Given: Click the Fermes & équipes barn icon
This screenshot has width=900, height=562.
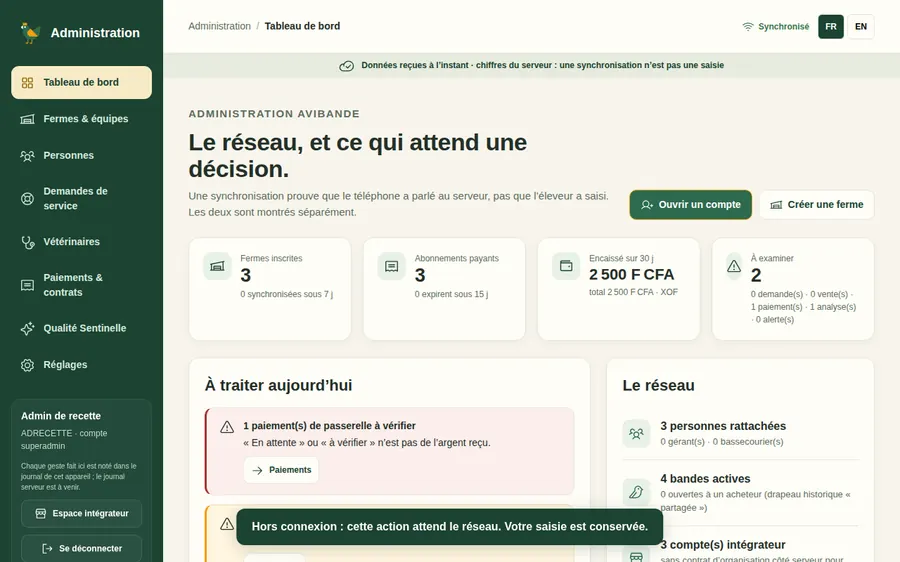Looking at the screenshot, I should click(27, 119).
